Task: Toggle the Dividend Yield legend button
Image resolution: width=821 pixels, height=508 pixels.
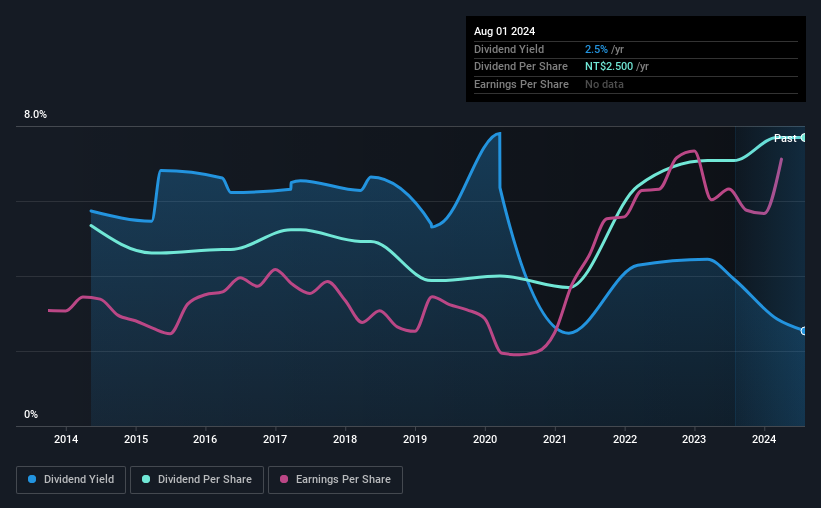Action: (71, 479)
